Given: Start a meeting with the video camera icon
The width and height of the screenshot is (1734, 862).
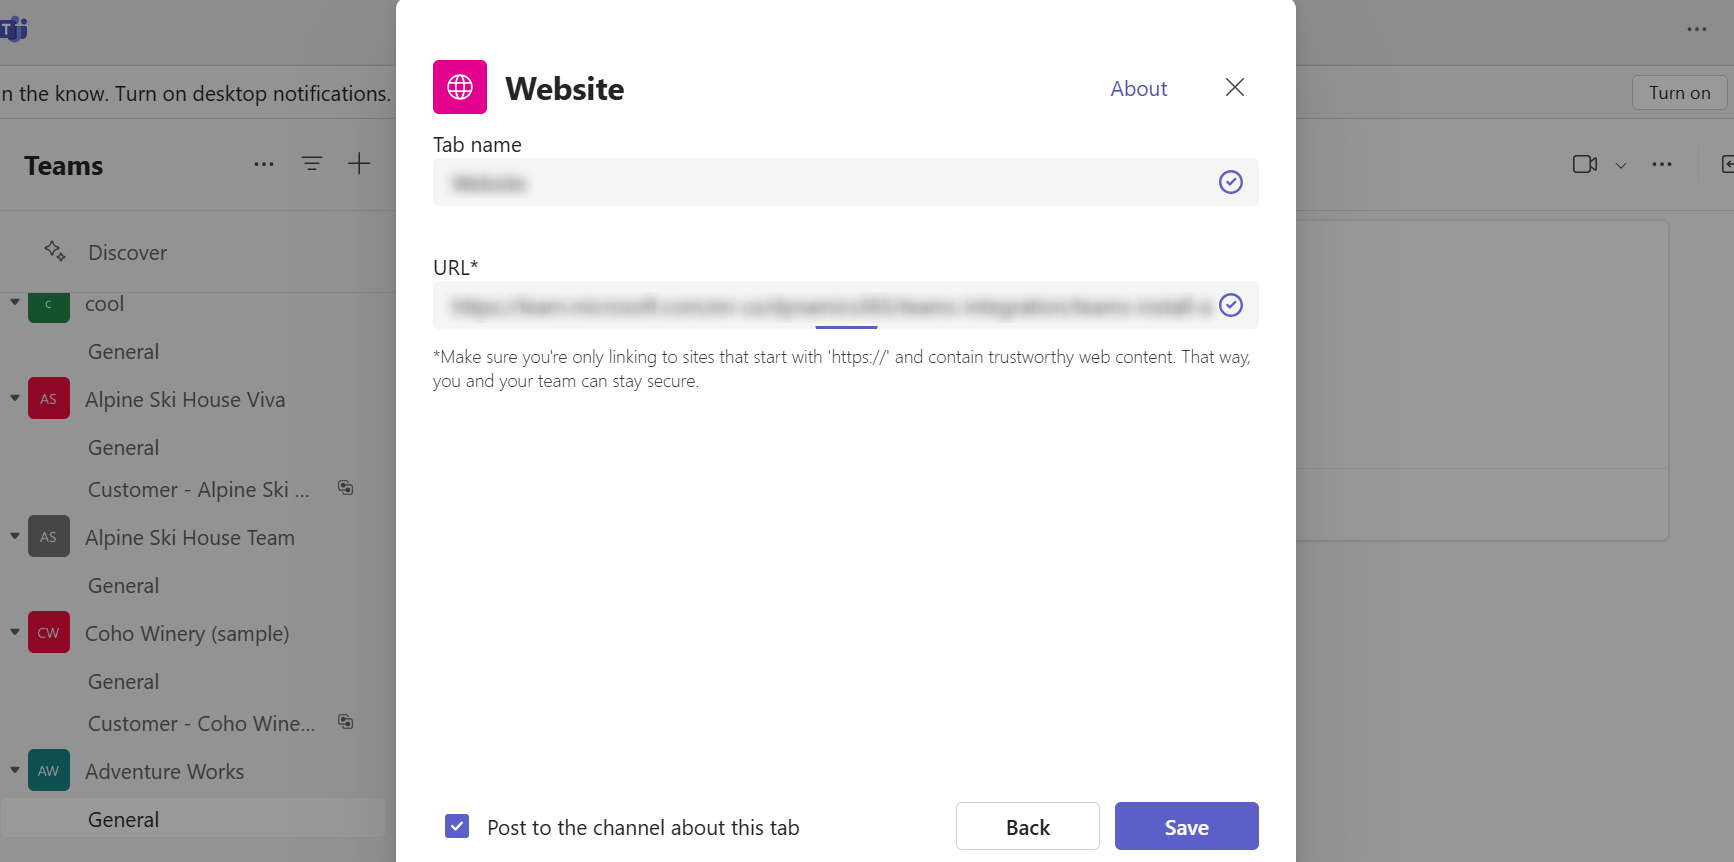Looking at the screenshot, I should 1585,164.
